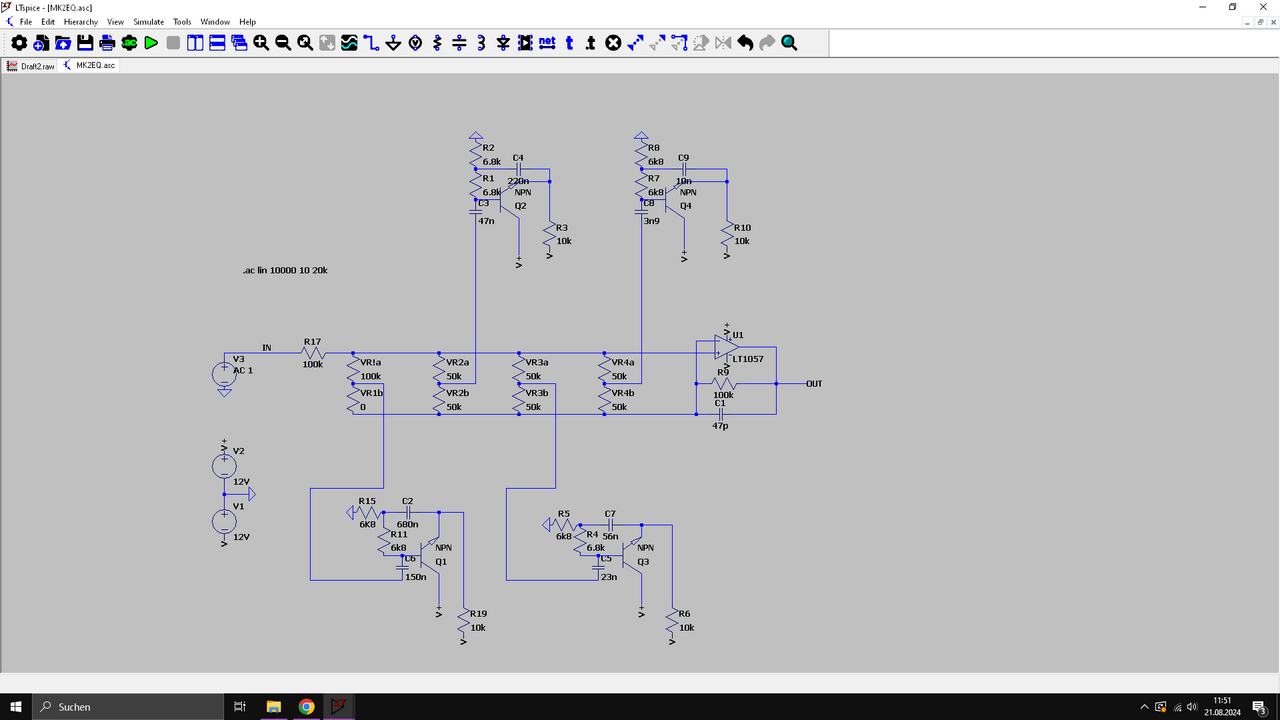1280x720 pixels.
Task: Switch to the Draft2.raw tab
Action: (x=31, y=65)
